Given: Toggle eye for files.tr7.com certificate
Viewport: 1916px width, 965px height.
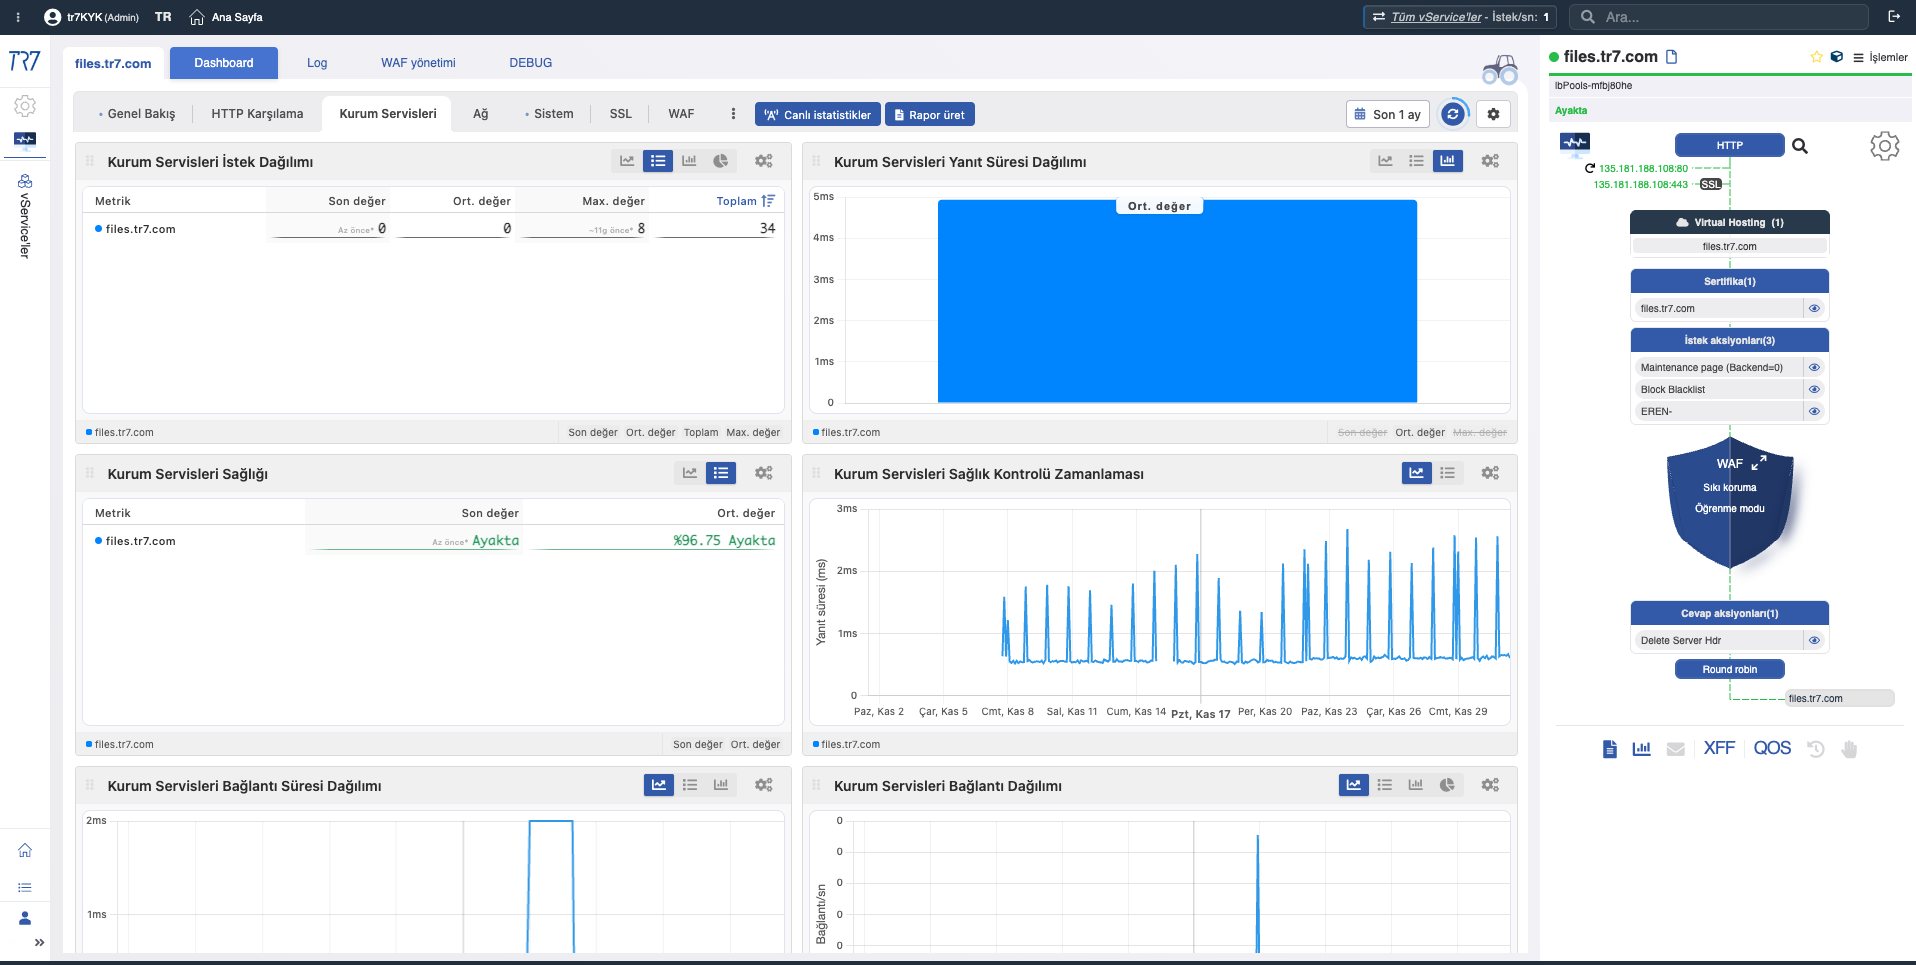Looking at the screenshot, I should (x=1814, y=308).
